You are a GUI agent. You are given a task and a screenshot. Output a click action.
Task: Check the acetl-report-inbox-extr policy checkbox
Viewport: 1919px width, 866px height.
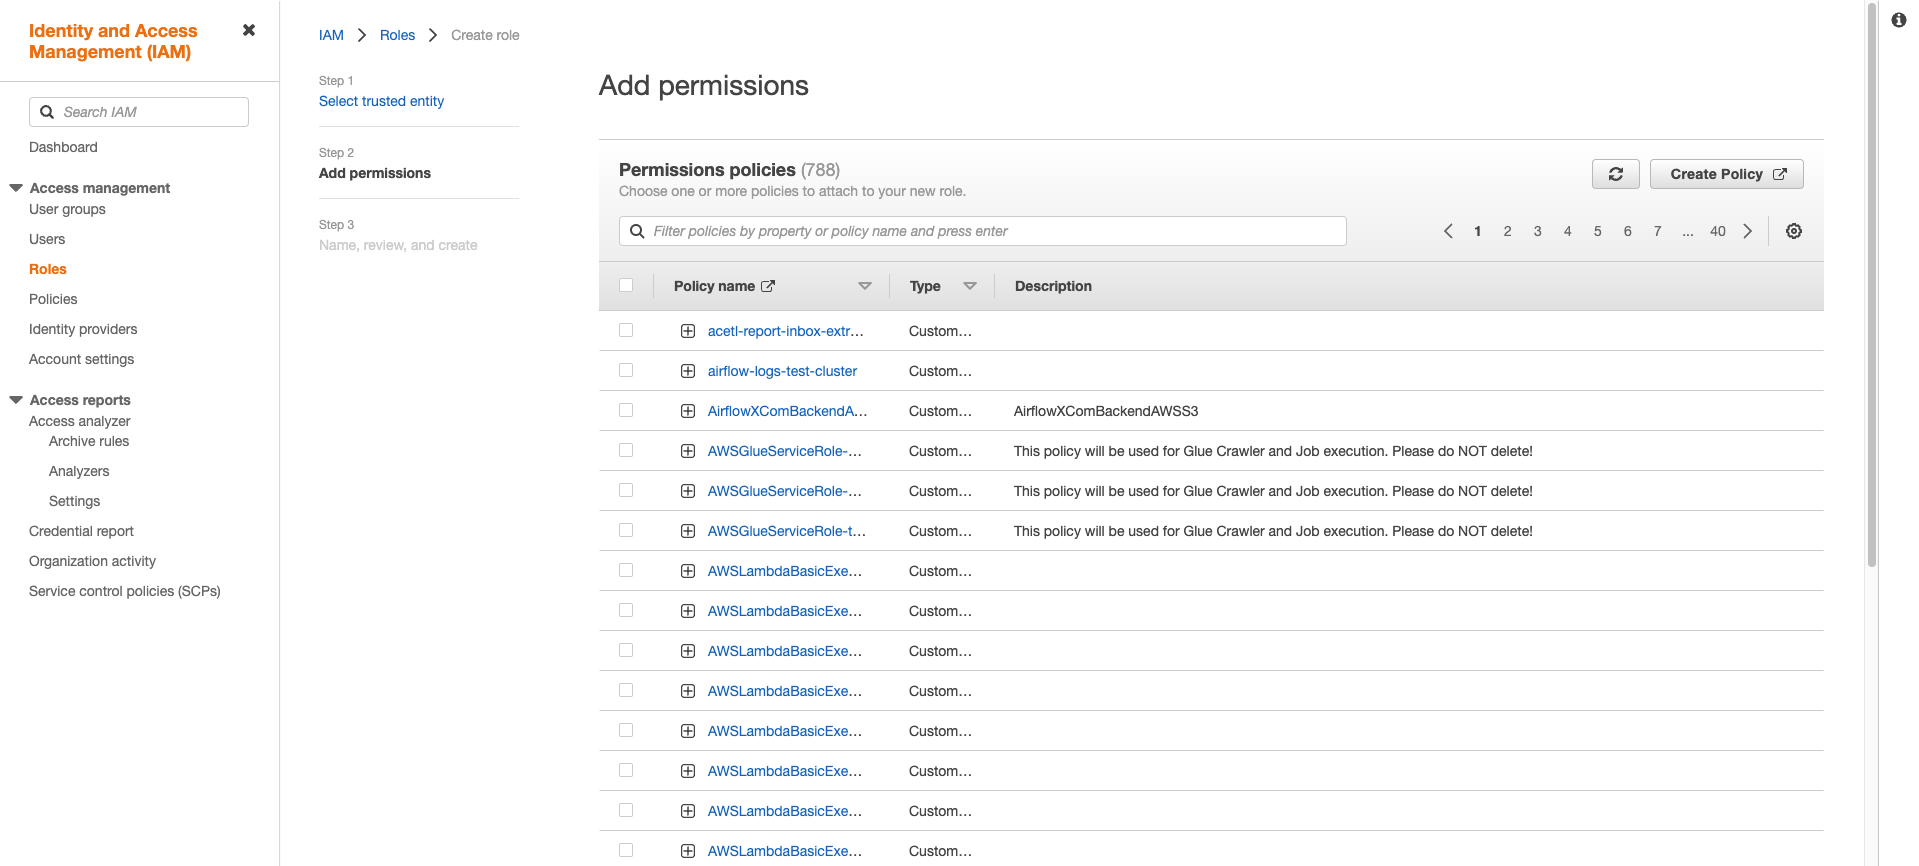click(626, 330)
